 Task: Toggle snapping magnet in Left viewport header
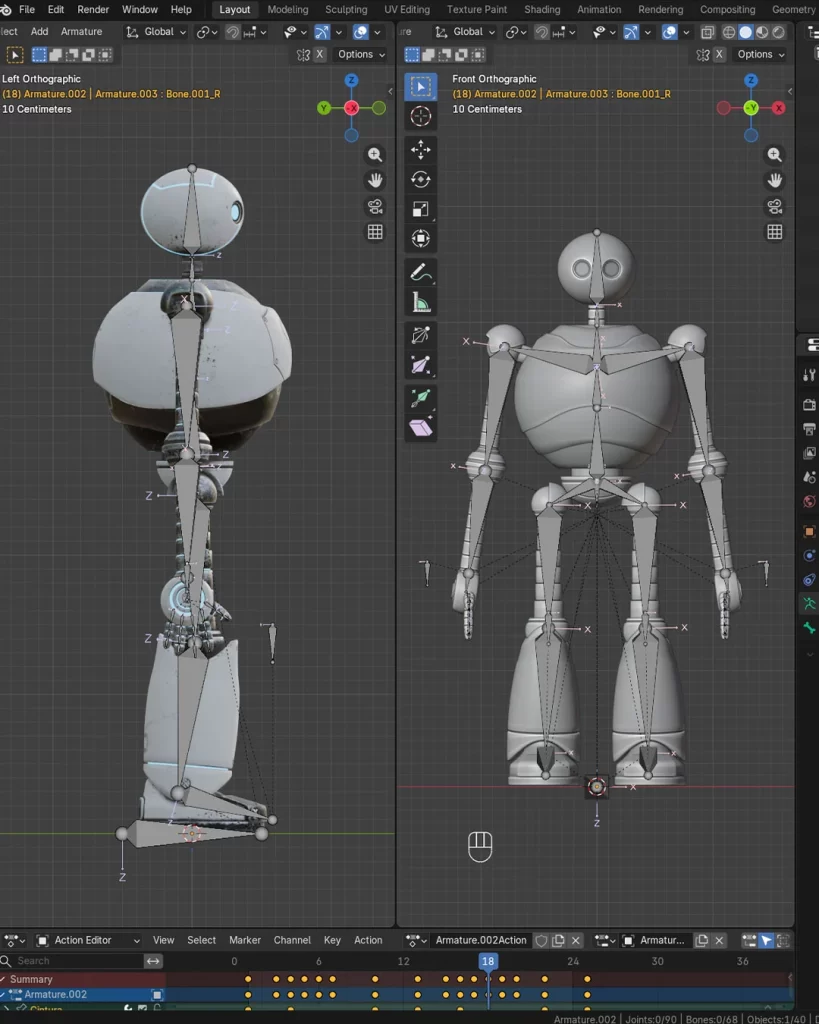[233, 32]
